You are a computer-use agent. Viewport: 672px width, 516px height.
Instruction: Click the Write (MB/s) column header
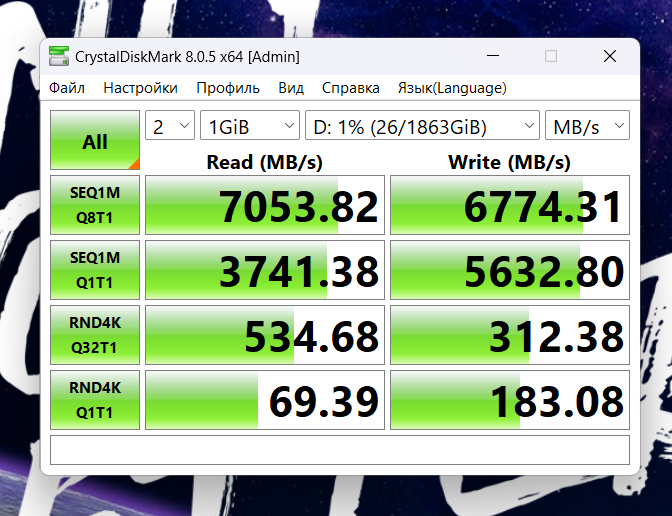510,162
